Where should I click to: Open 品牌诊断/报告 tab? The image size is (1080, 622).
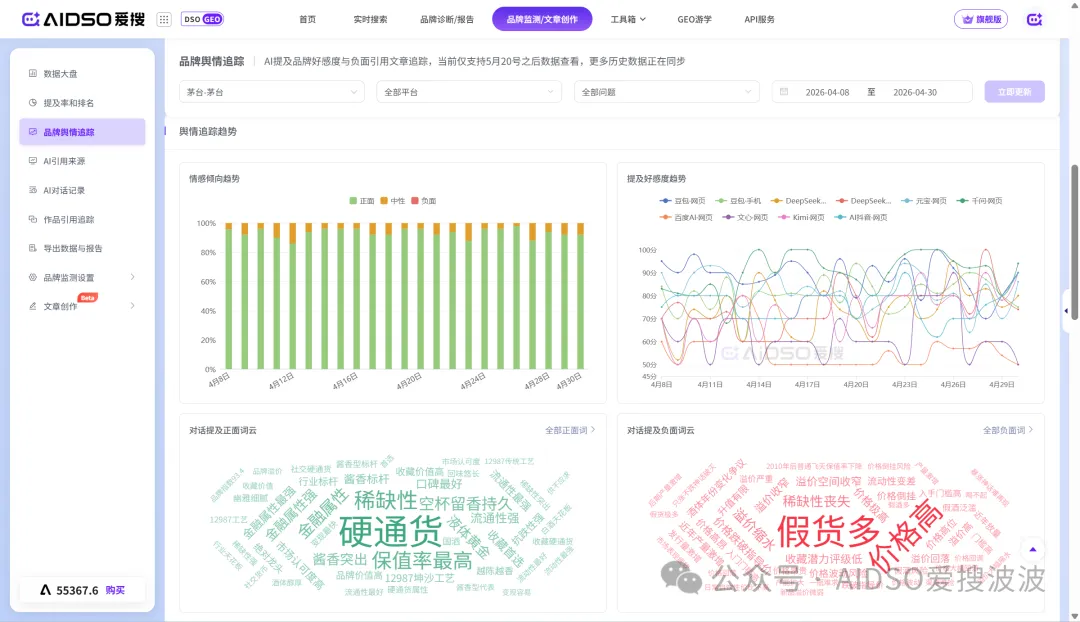tap(447, 19)
